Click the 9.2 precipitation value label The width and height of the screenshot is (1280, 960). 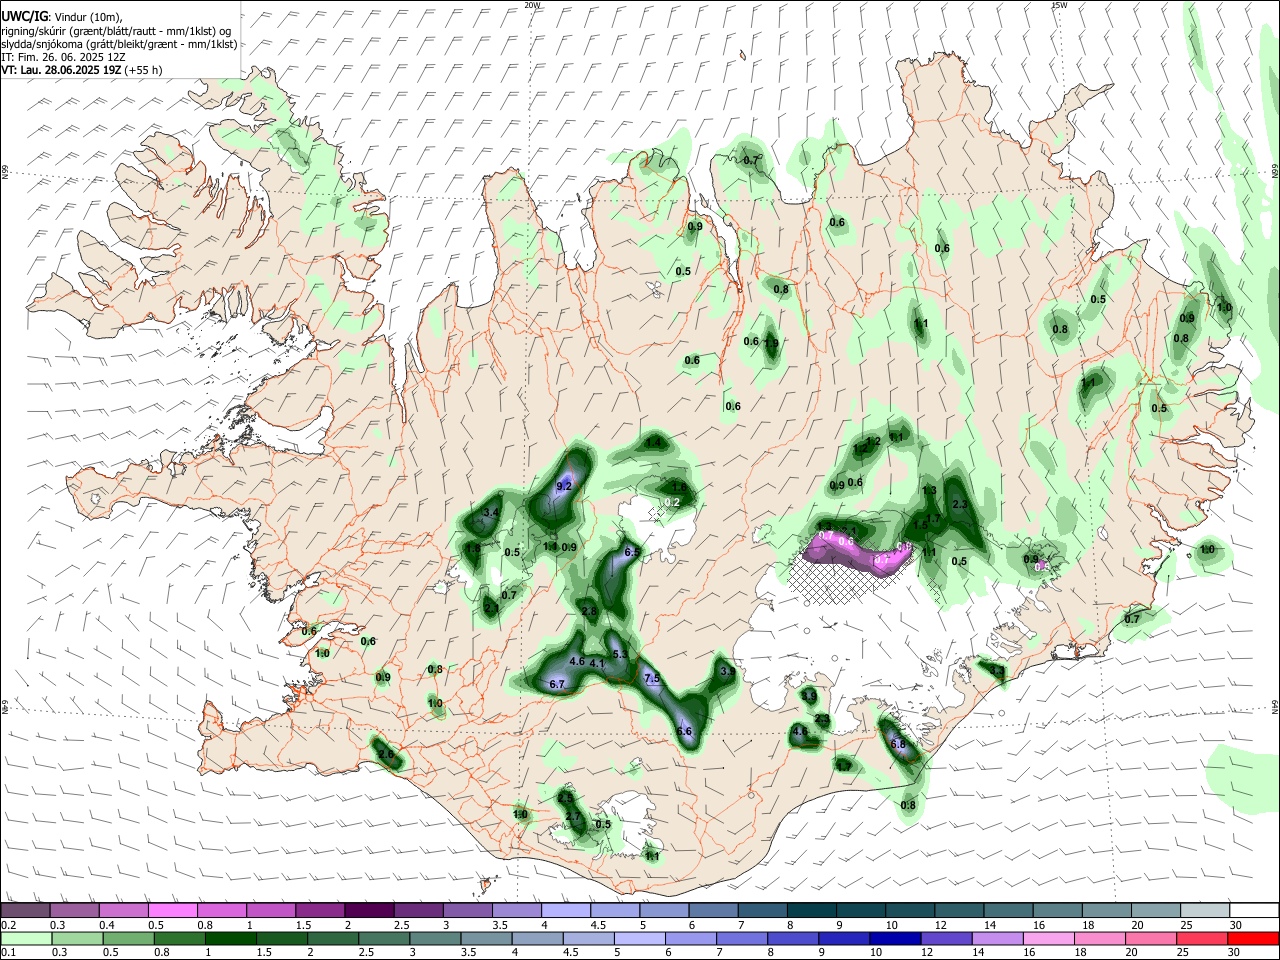pos(563,486)
